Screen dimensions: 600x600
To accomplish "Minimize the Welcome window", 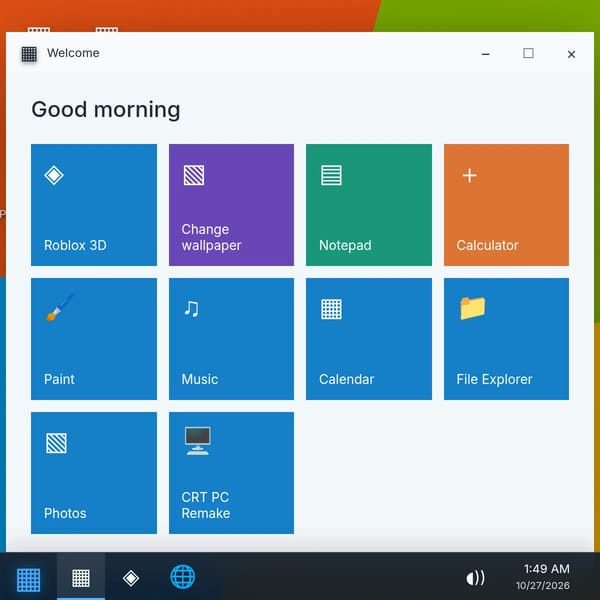I will [486, 54].
